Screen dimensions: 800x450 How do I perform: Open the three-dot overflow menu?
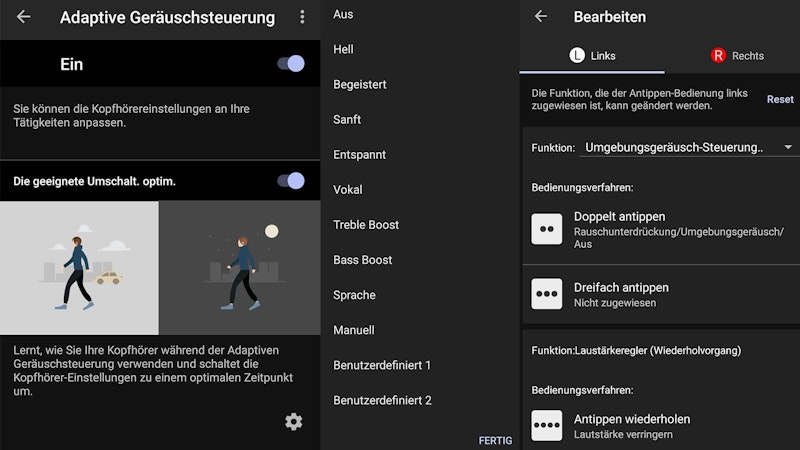click(302, 17)
